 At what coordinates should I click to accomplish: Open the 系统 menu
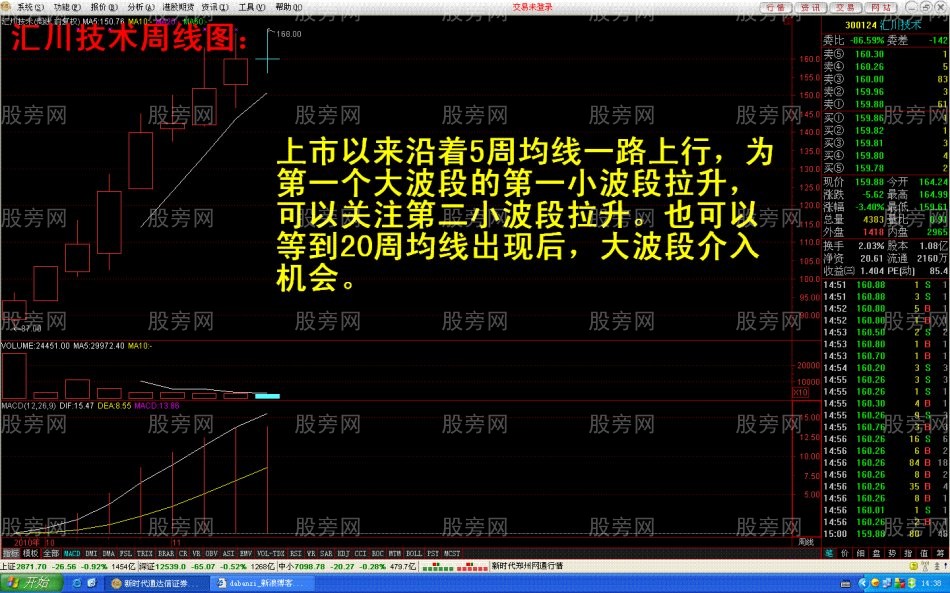(30, 7)
